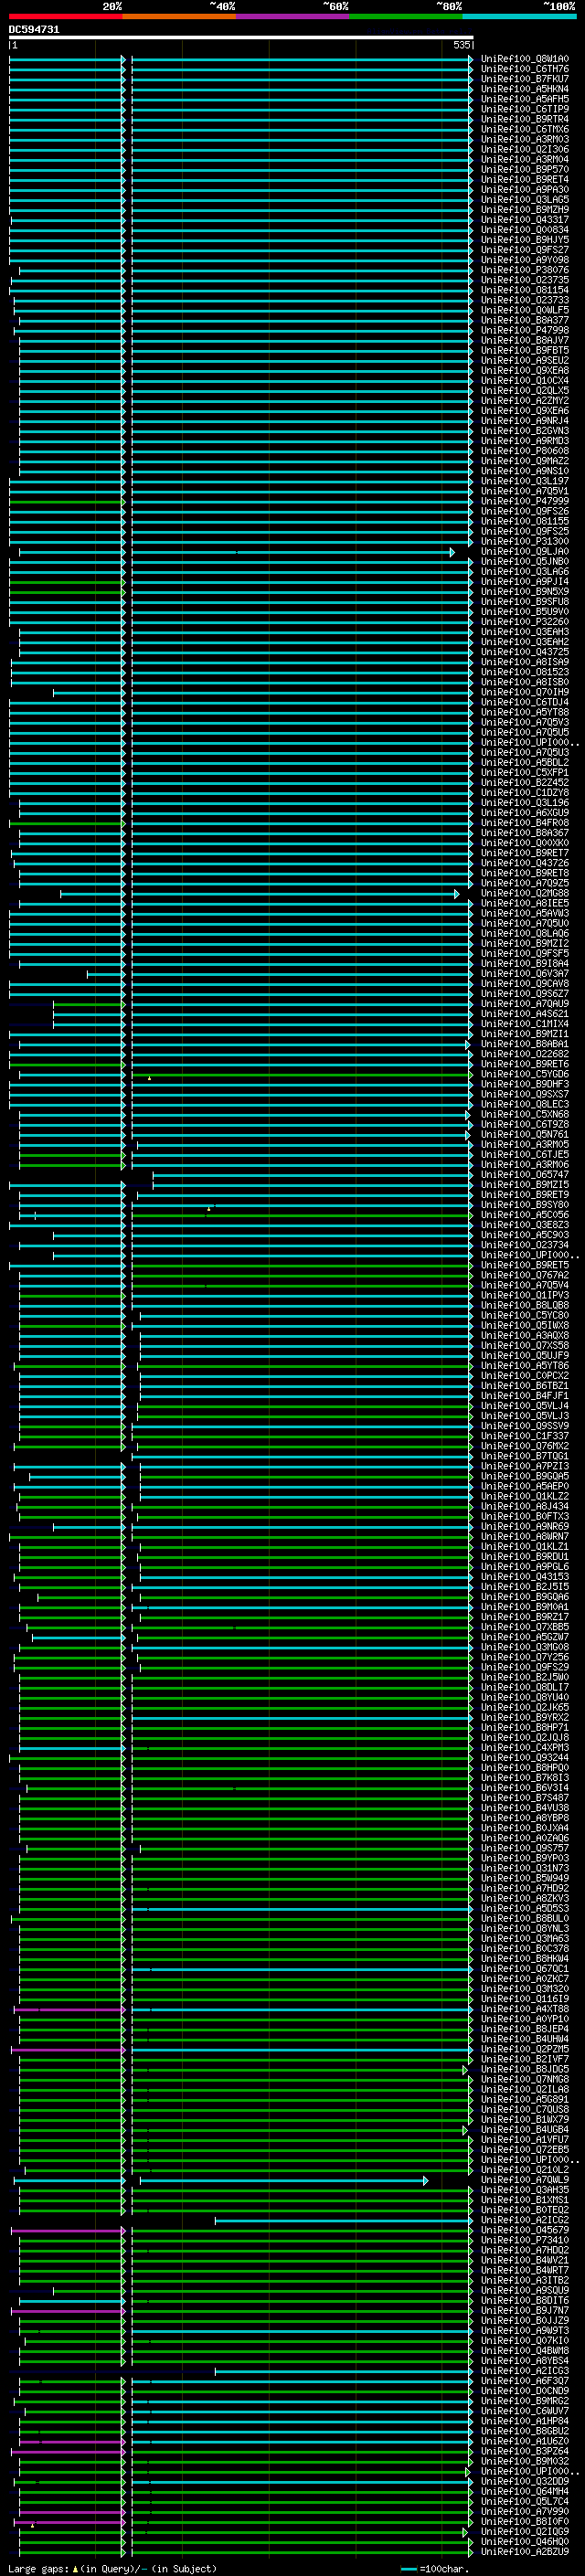Select hit label UniRef100_A5HKN4
Screen dimensions: 585x2576
tap(525, 89)
